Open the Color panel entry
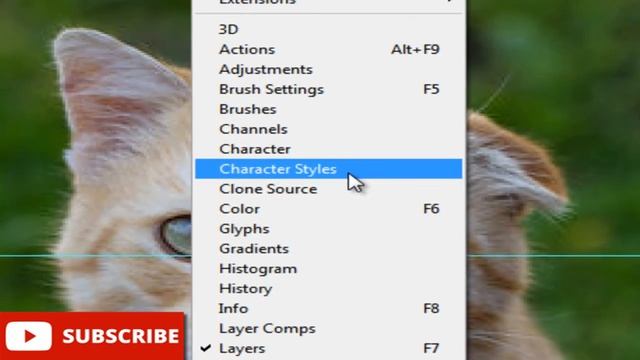This screenshot has height=360, width=640. click(x=329, y=209)
